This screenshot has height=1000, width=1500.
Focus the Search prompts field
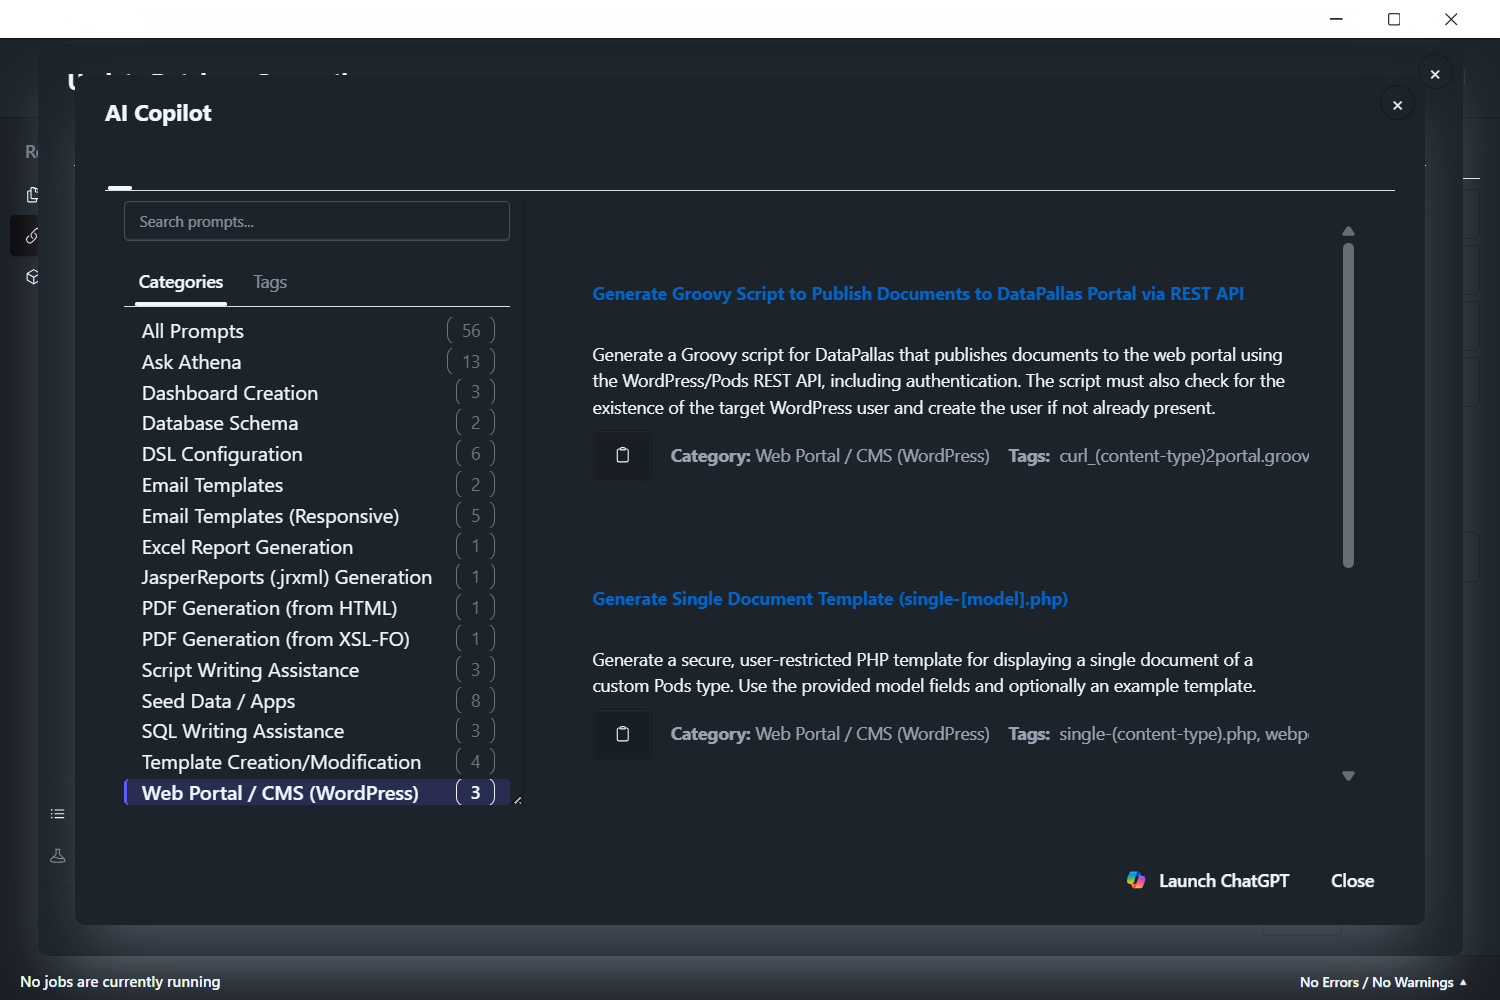[317, 221]
